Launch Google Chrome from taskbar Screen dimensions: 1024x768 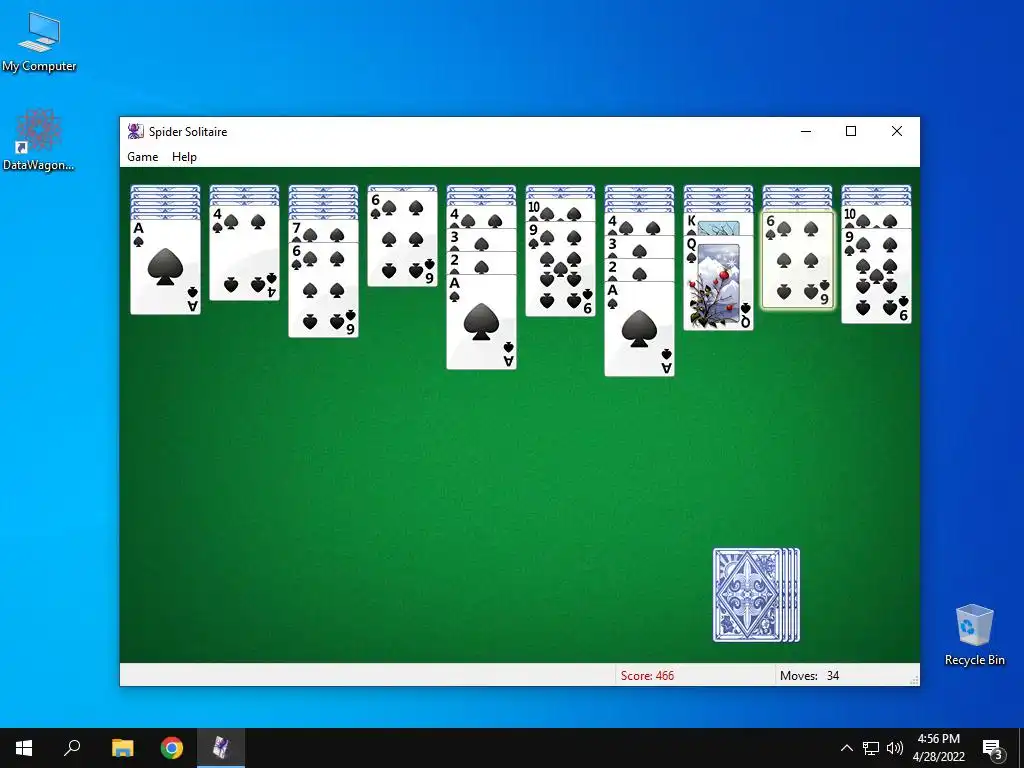point(172,748)
